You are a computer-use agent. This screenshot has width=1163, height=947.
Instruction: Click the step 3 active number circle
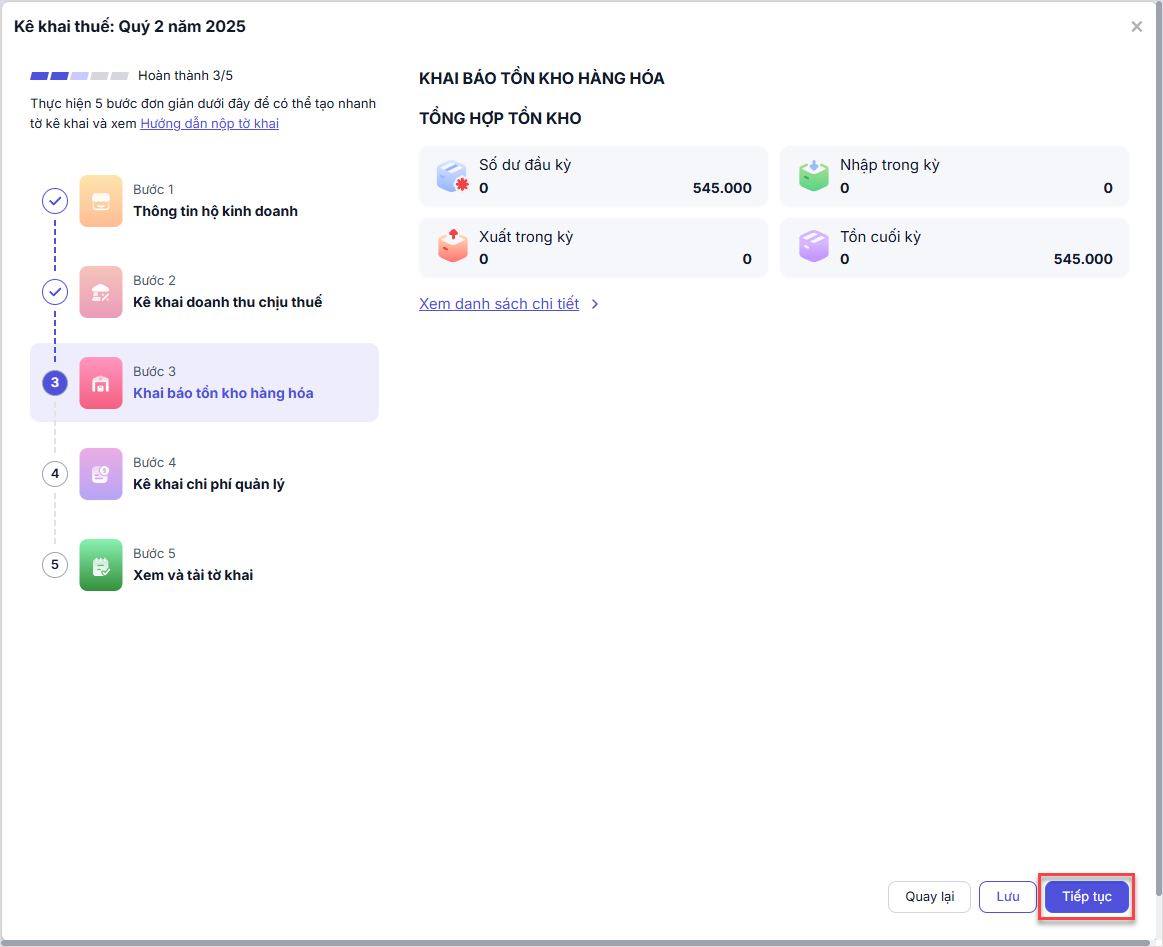pyautogui.click(x=55, y=383)
